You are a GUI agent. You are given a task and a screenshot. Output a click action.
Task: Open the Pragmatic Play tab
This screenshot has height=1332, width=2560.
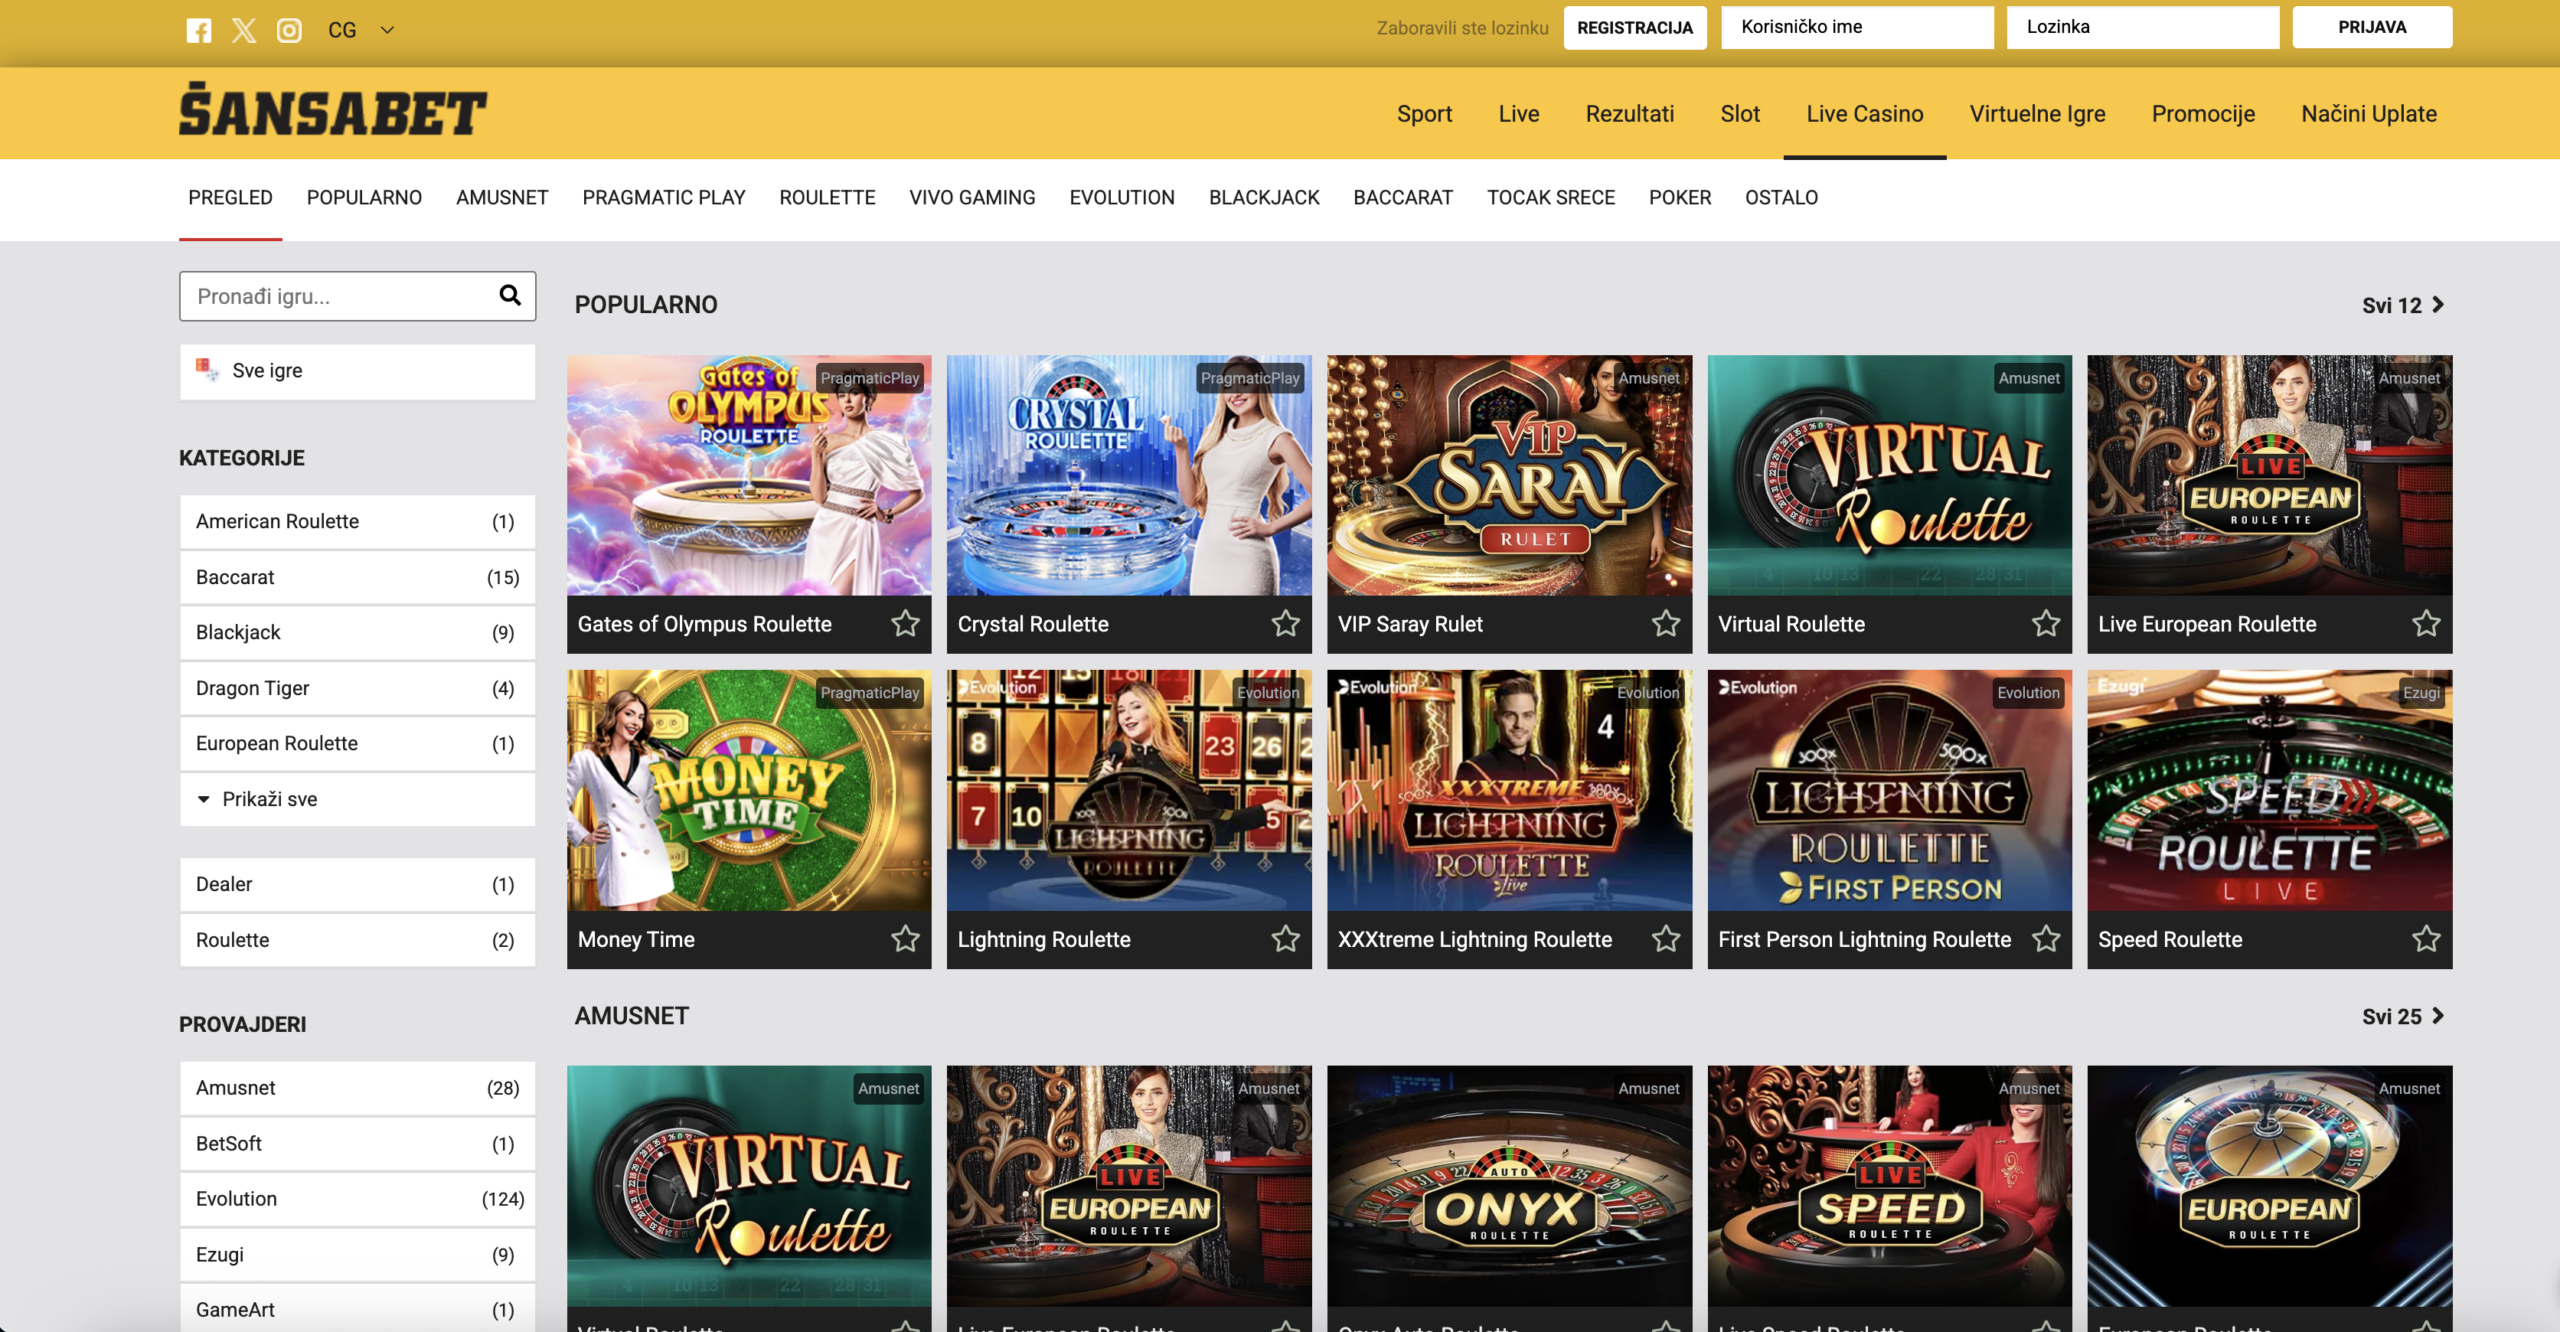tap(664, 198)
